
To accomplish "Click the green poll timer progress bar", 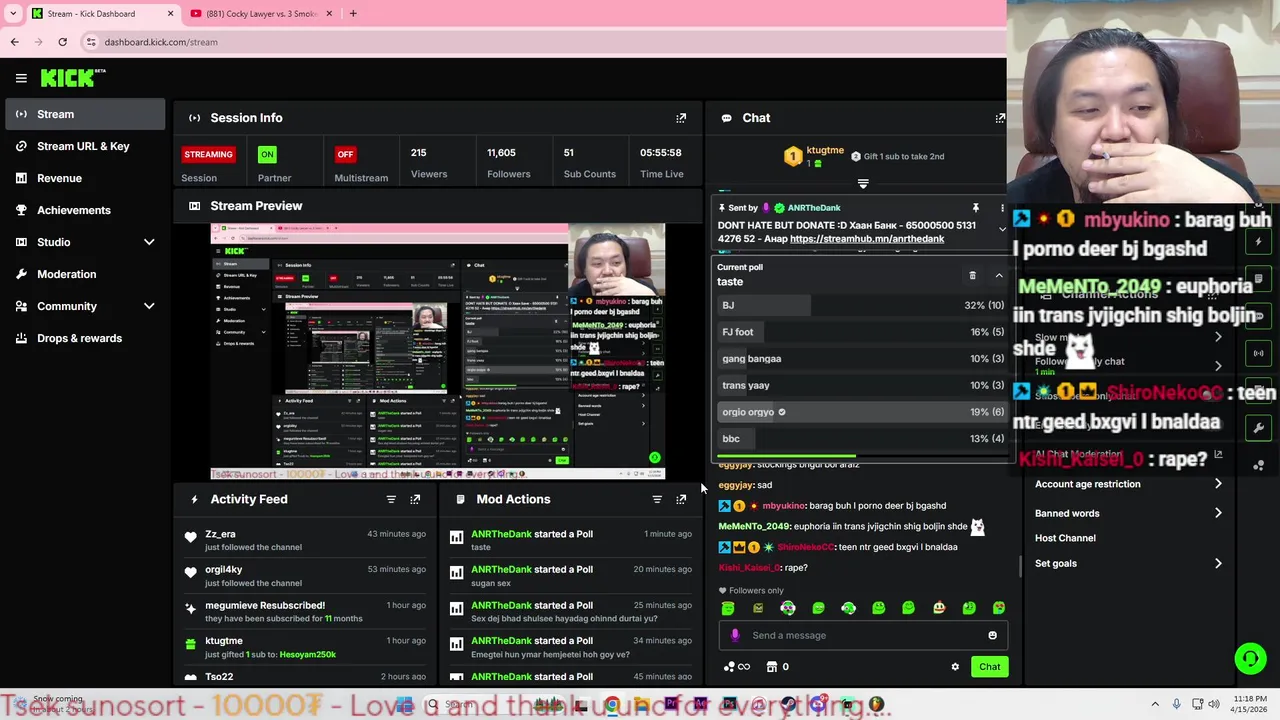I will coord(787,456).
